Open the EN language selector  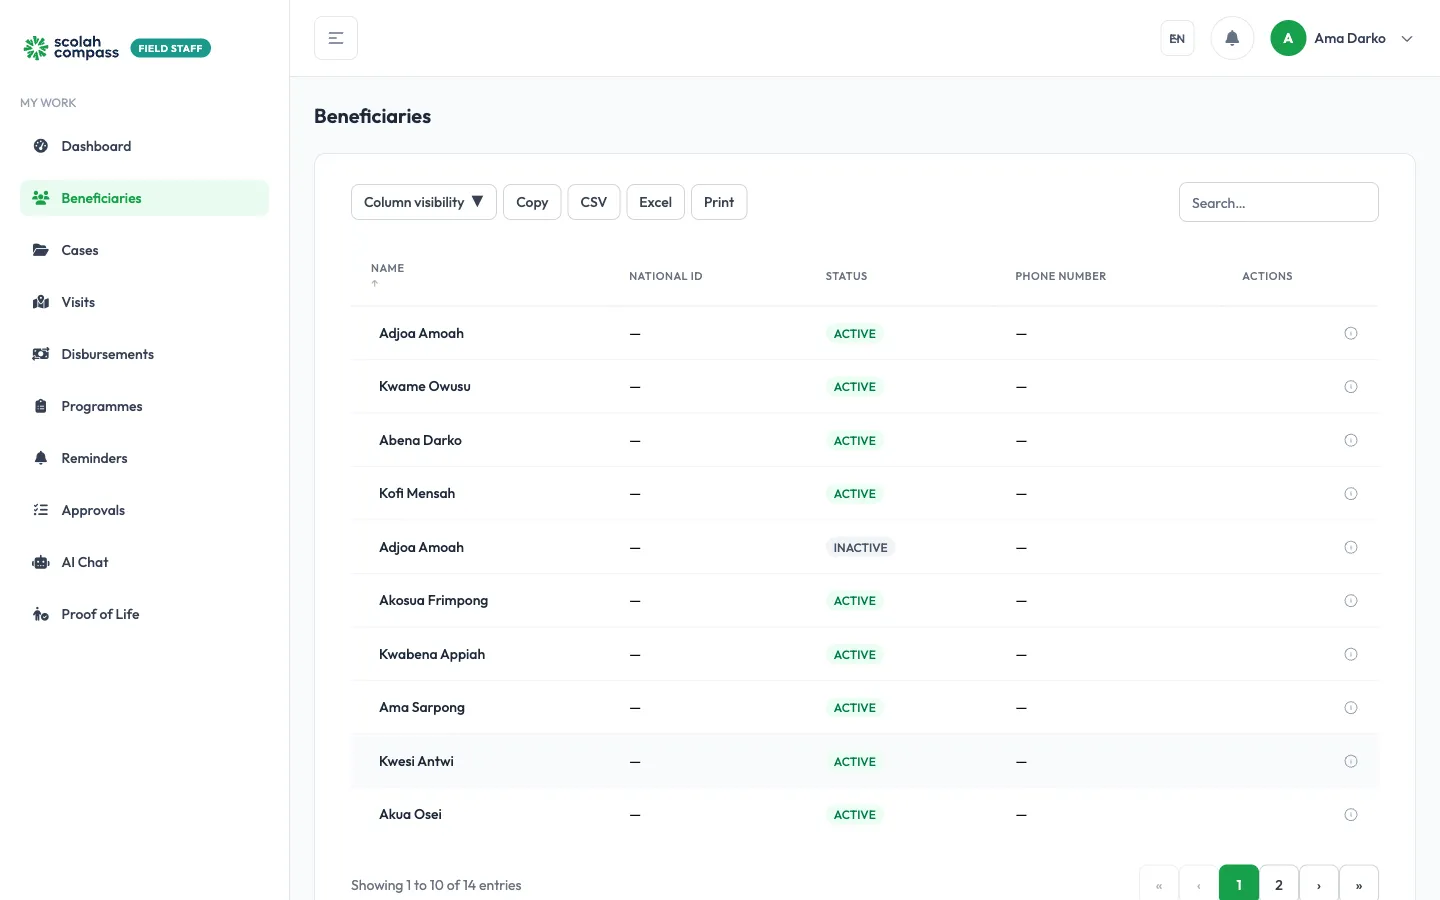1177,39
